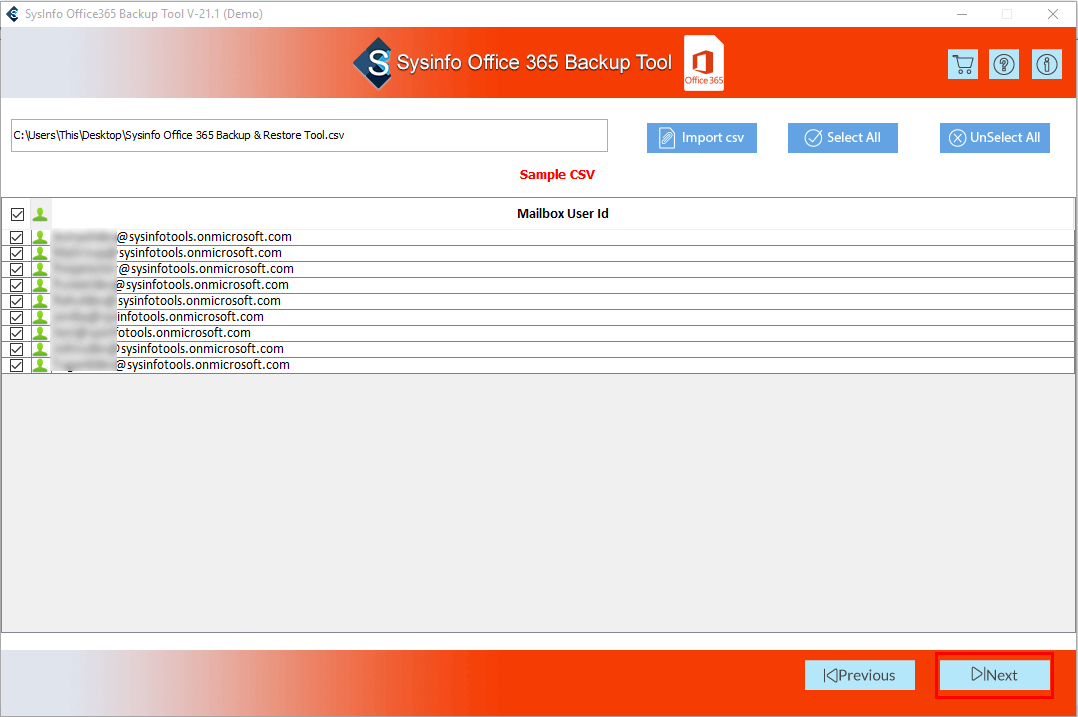Click the Sysinfo S logo in the banner
This screenshot has height=717, width=1078.
coord(373,63)
